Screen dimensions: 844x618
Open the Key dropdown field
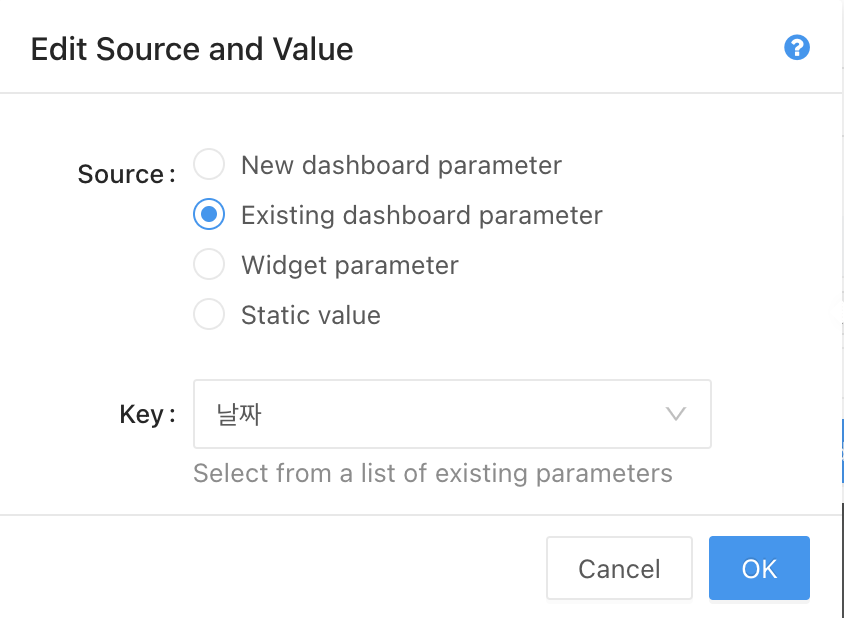451,414
